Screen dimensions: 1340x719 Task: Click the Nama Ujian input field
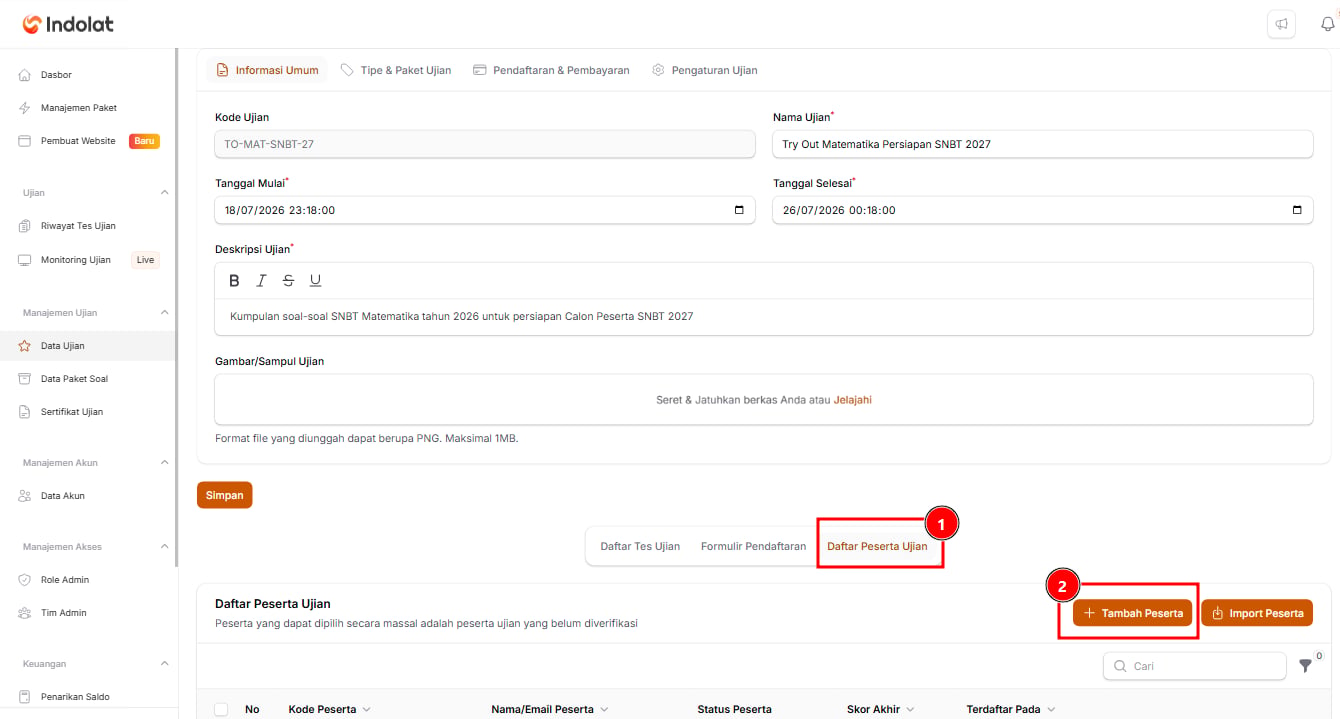(x=1043, y=144)
